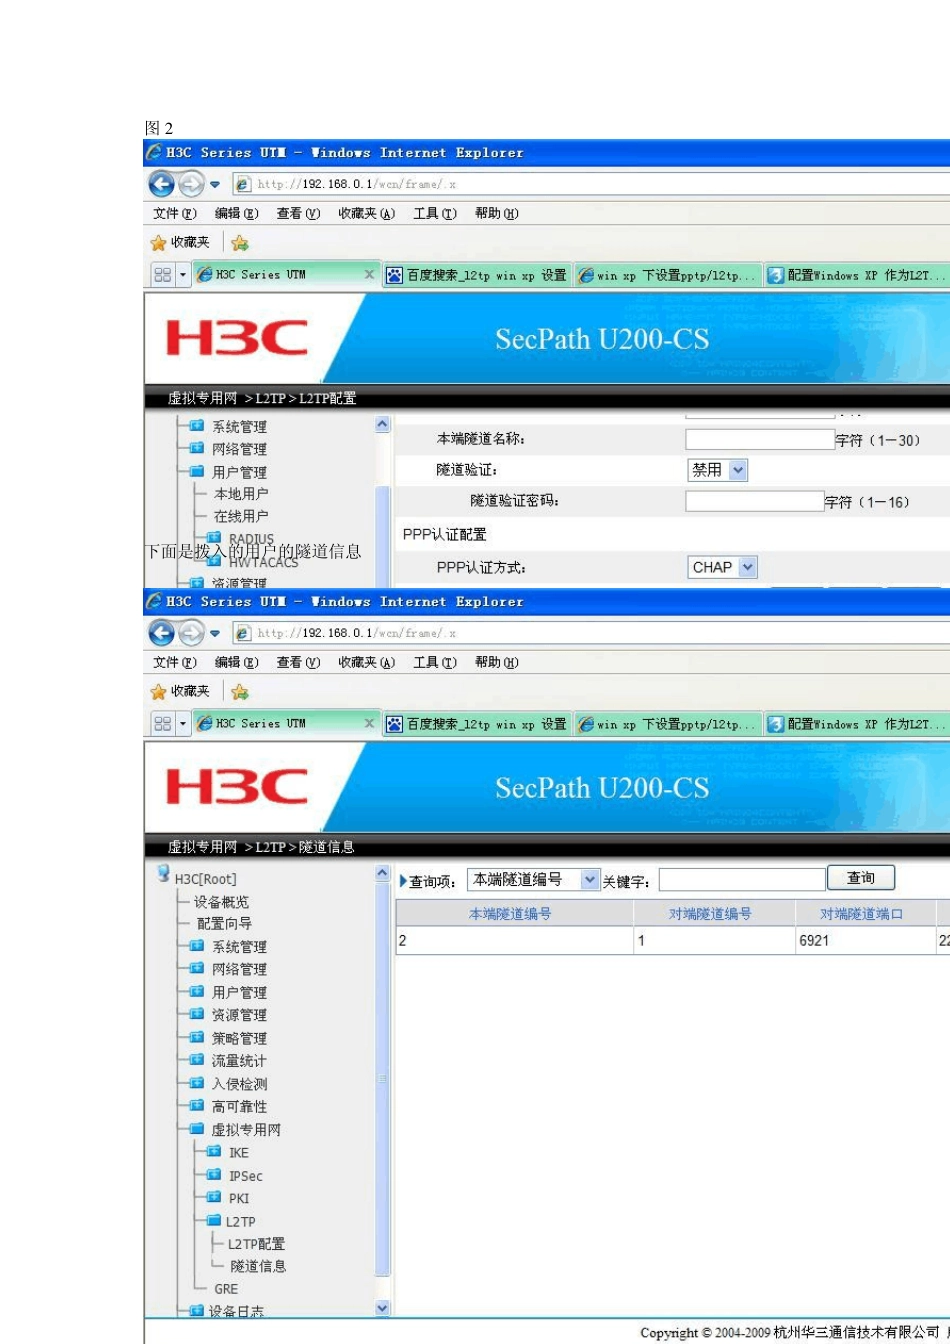Click the Back arrow in the upper browser window
The width and height of the screenshot is (950, 1344).
(x=162, y=184)
